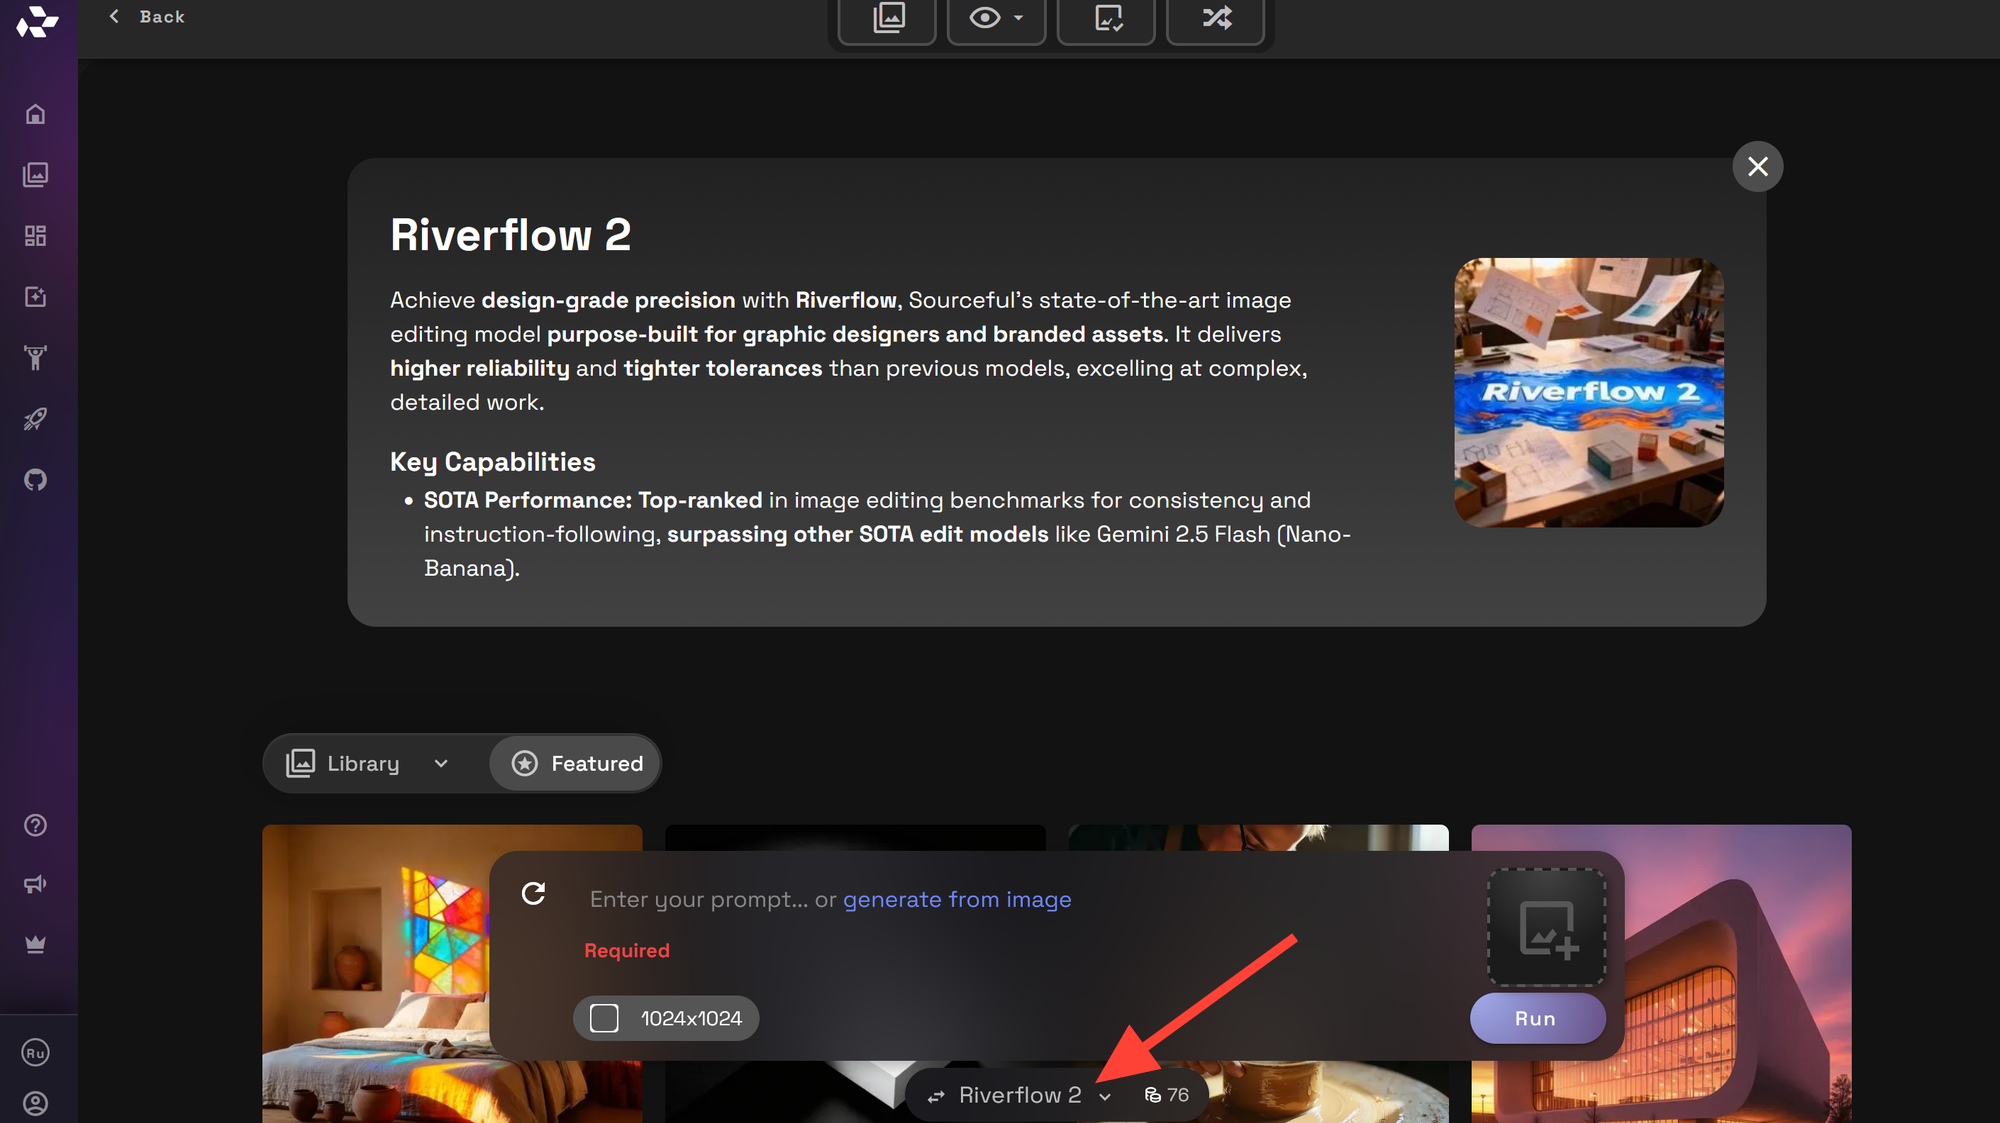Click the refresh prompt icon
The image size is (2000, 1123).
pos(534,893)
